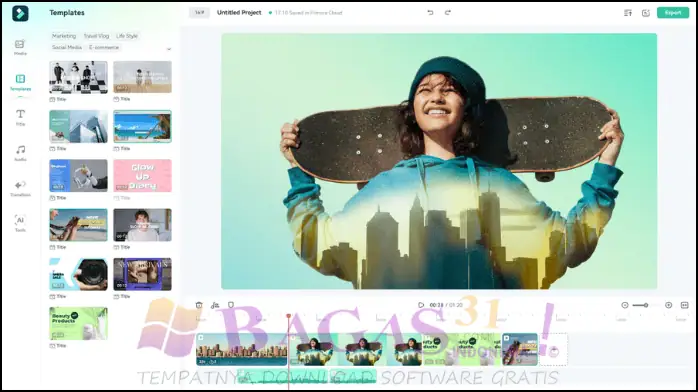Image resolution: width=698 pixels, height=392 pixels.
Task: Select the Travel Vlog category chip
Action: point(96,36)
